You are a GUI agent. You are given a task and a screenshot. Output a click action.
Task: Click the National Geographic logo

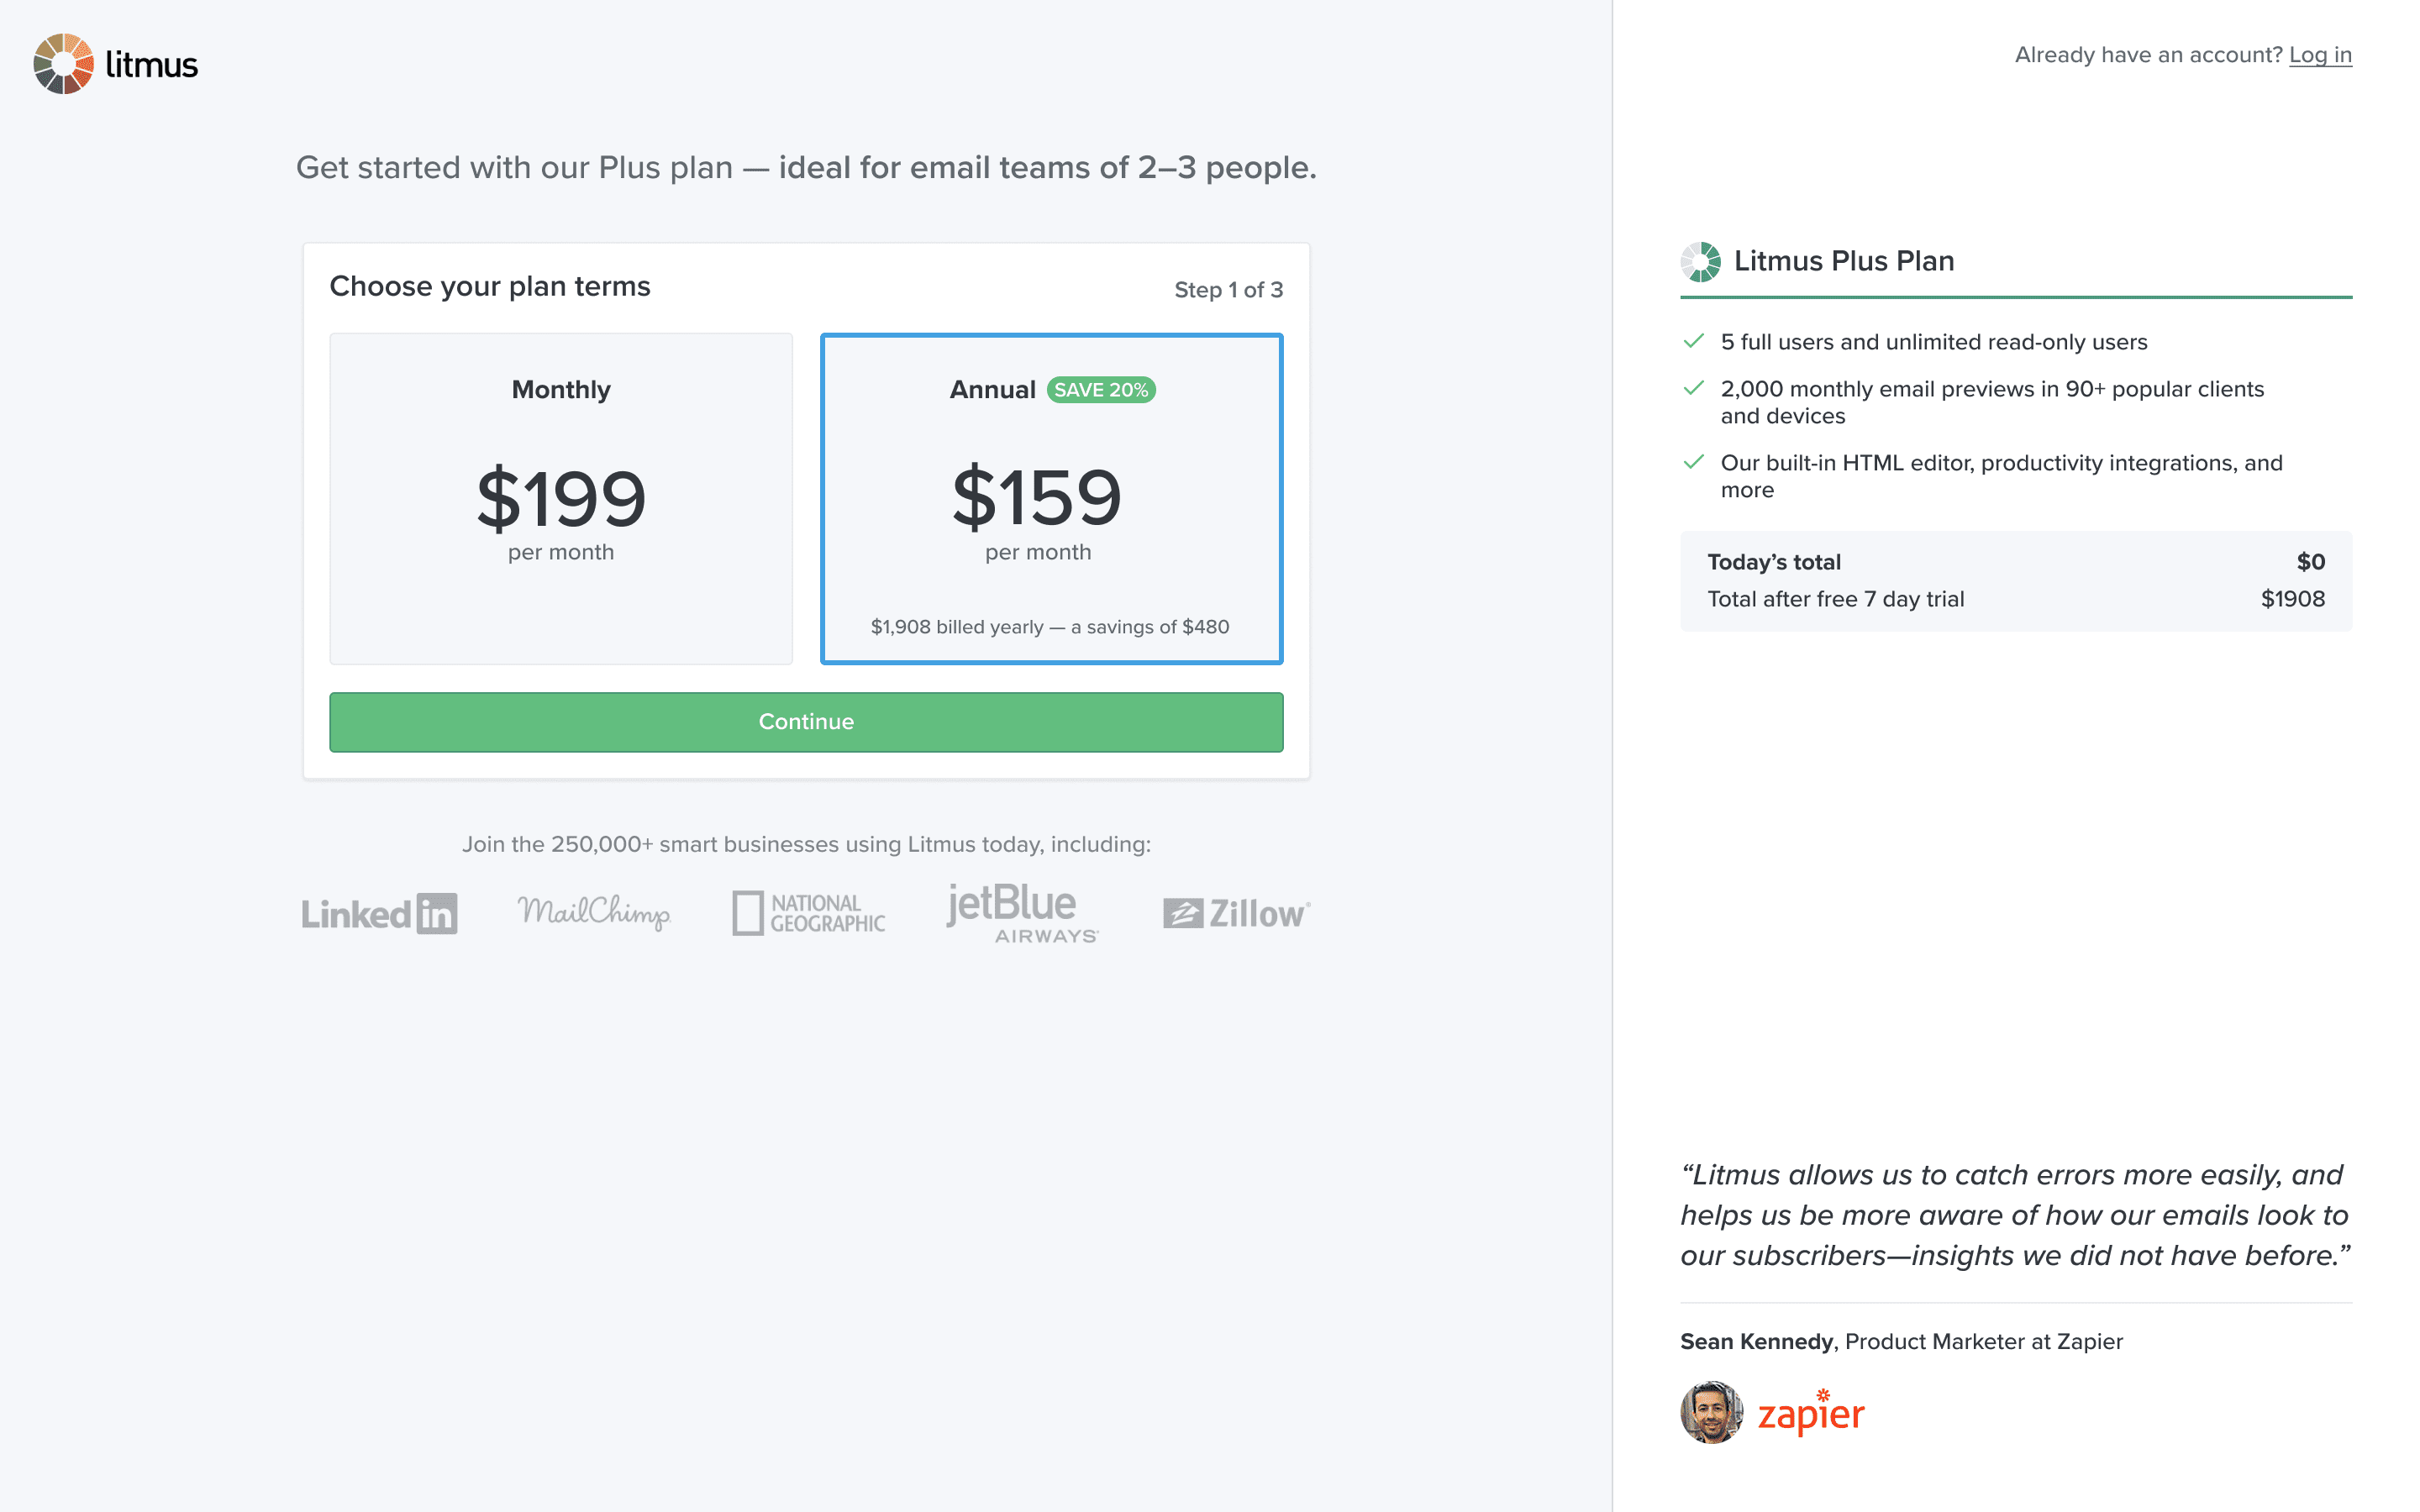(x=808, y=913)
